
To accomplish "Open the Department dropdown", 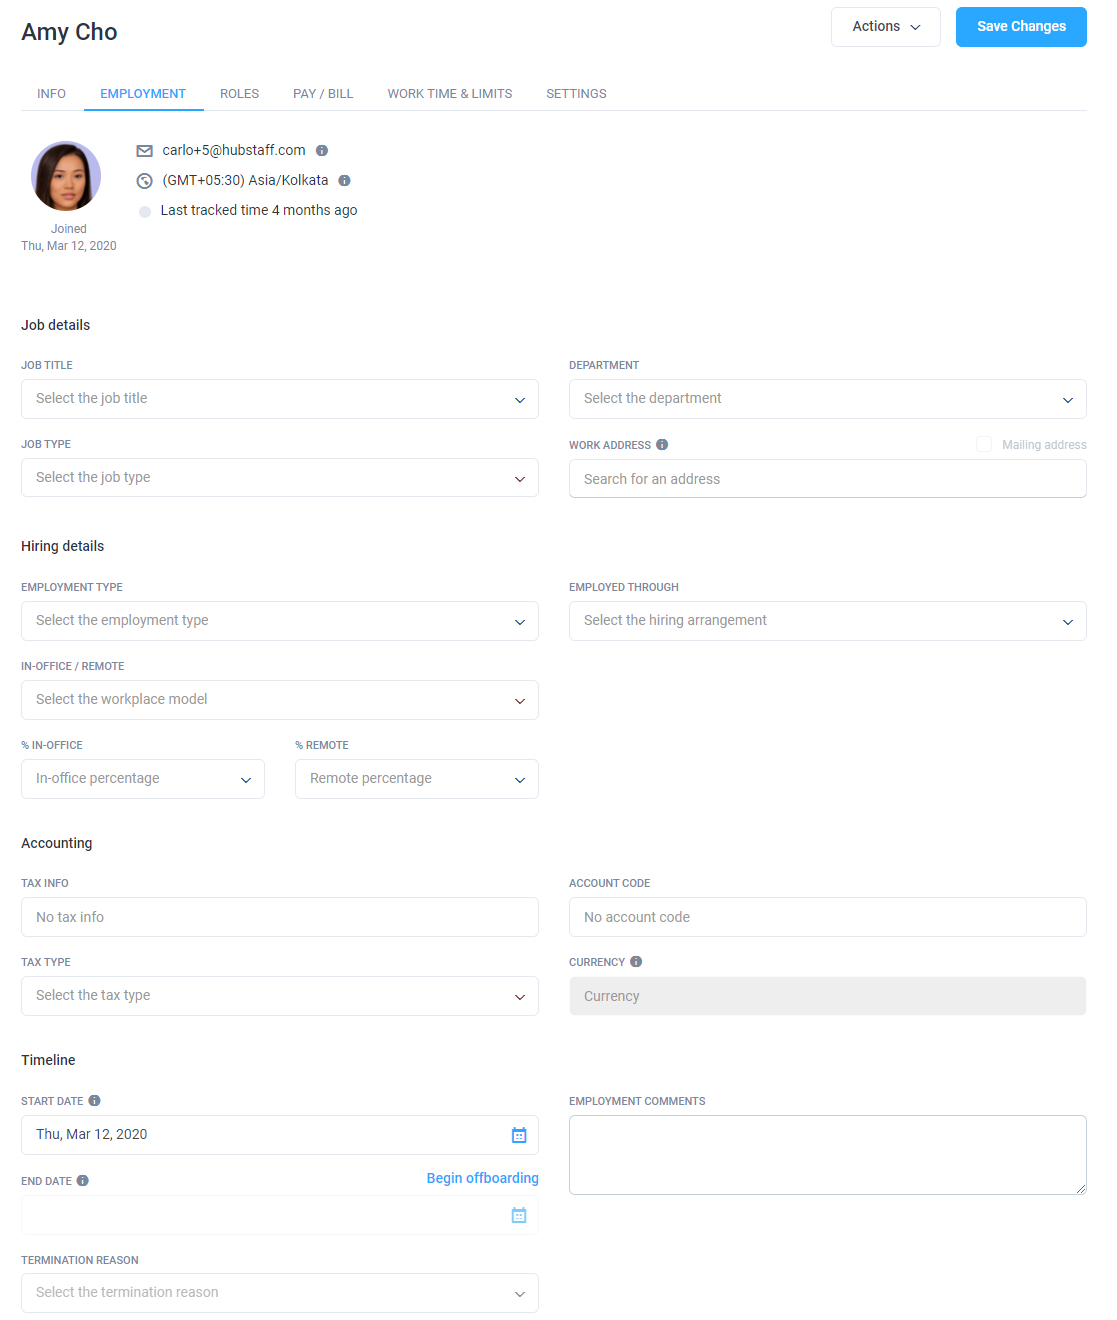I will click(828, 399).
